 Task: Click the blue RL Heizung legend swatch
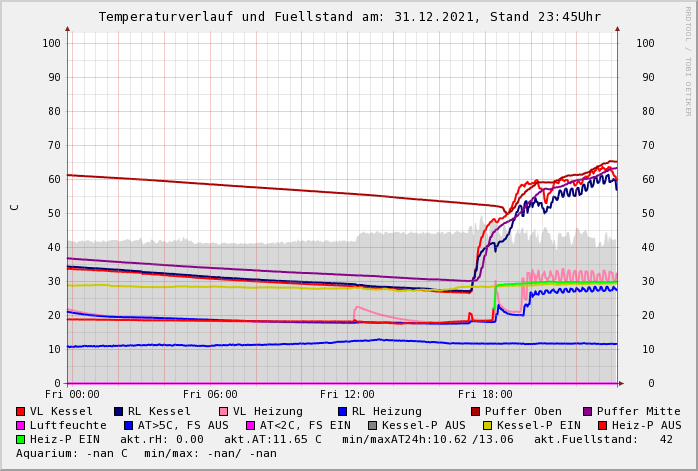(341, 411)
